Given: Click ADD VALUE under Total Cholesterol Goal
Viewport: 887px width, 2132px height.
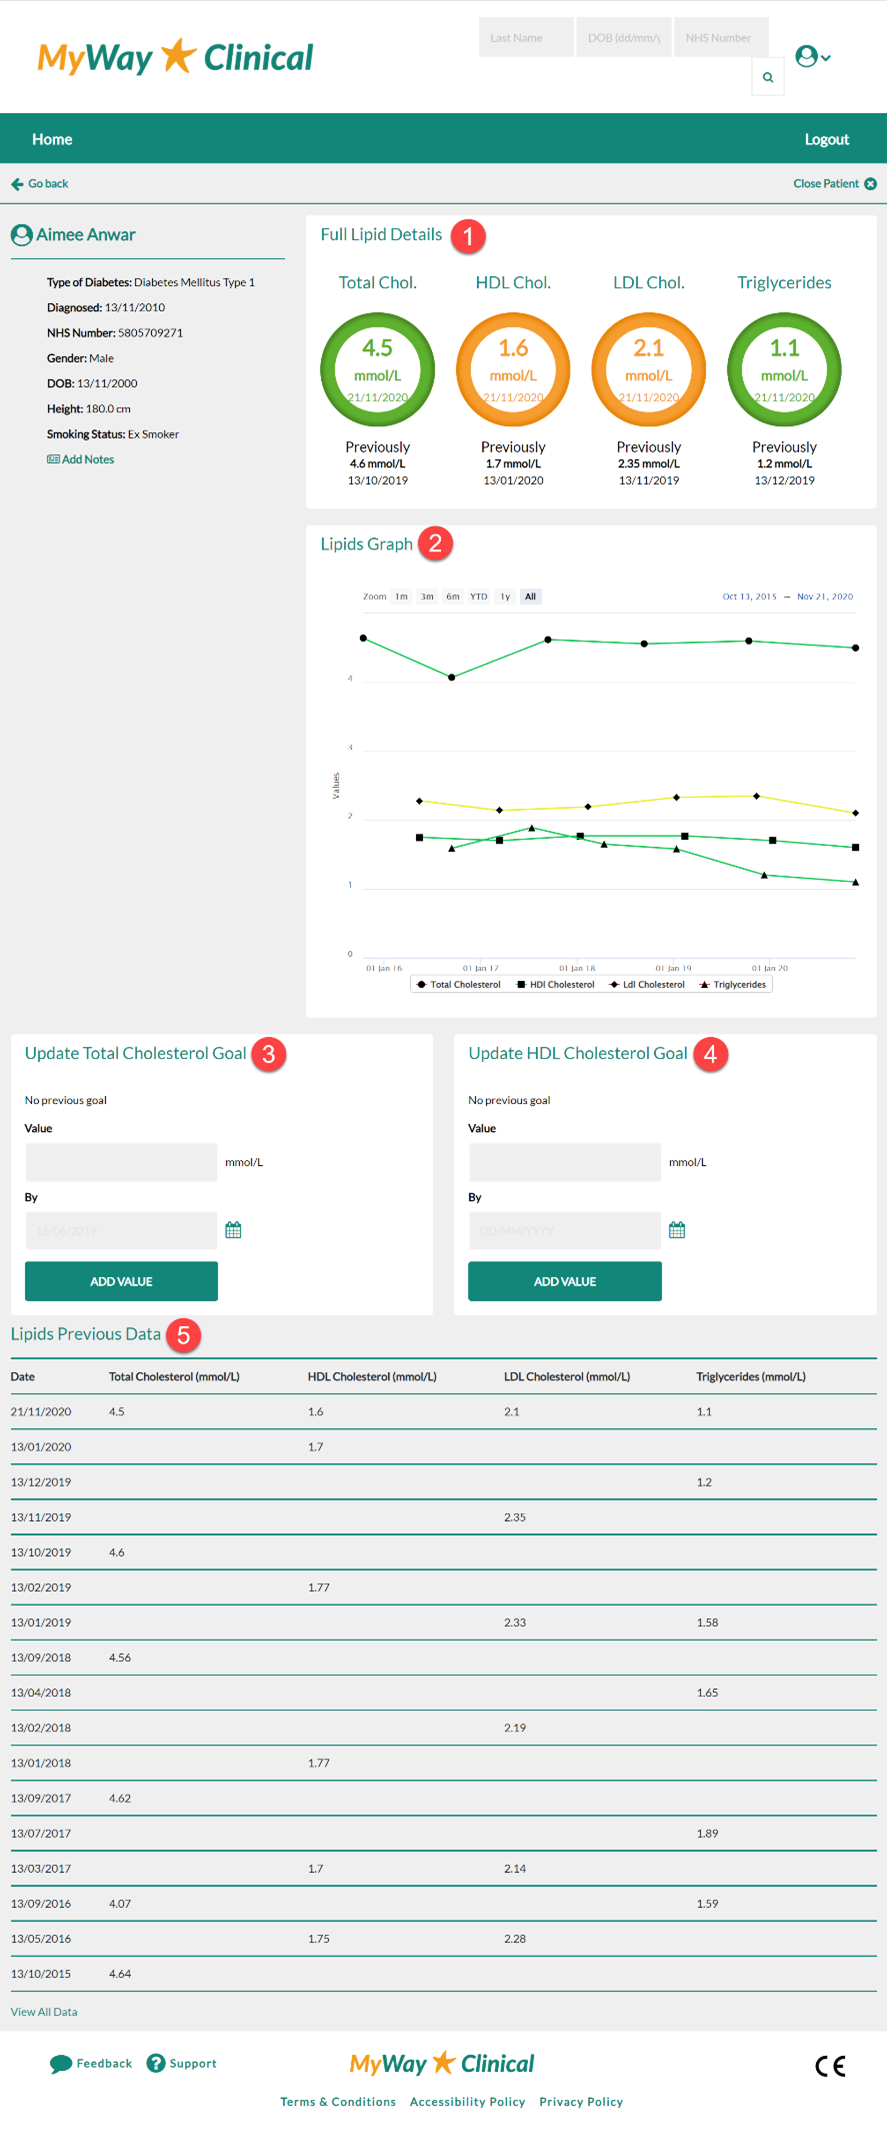Looking at the screenshot, I should pyautogui.click(x=121, y=1281).
